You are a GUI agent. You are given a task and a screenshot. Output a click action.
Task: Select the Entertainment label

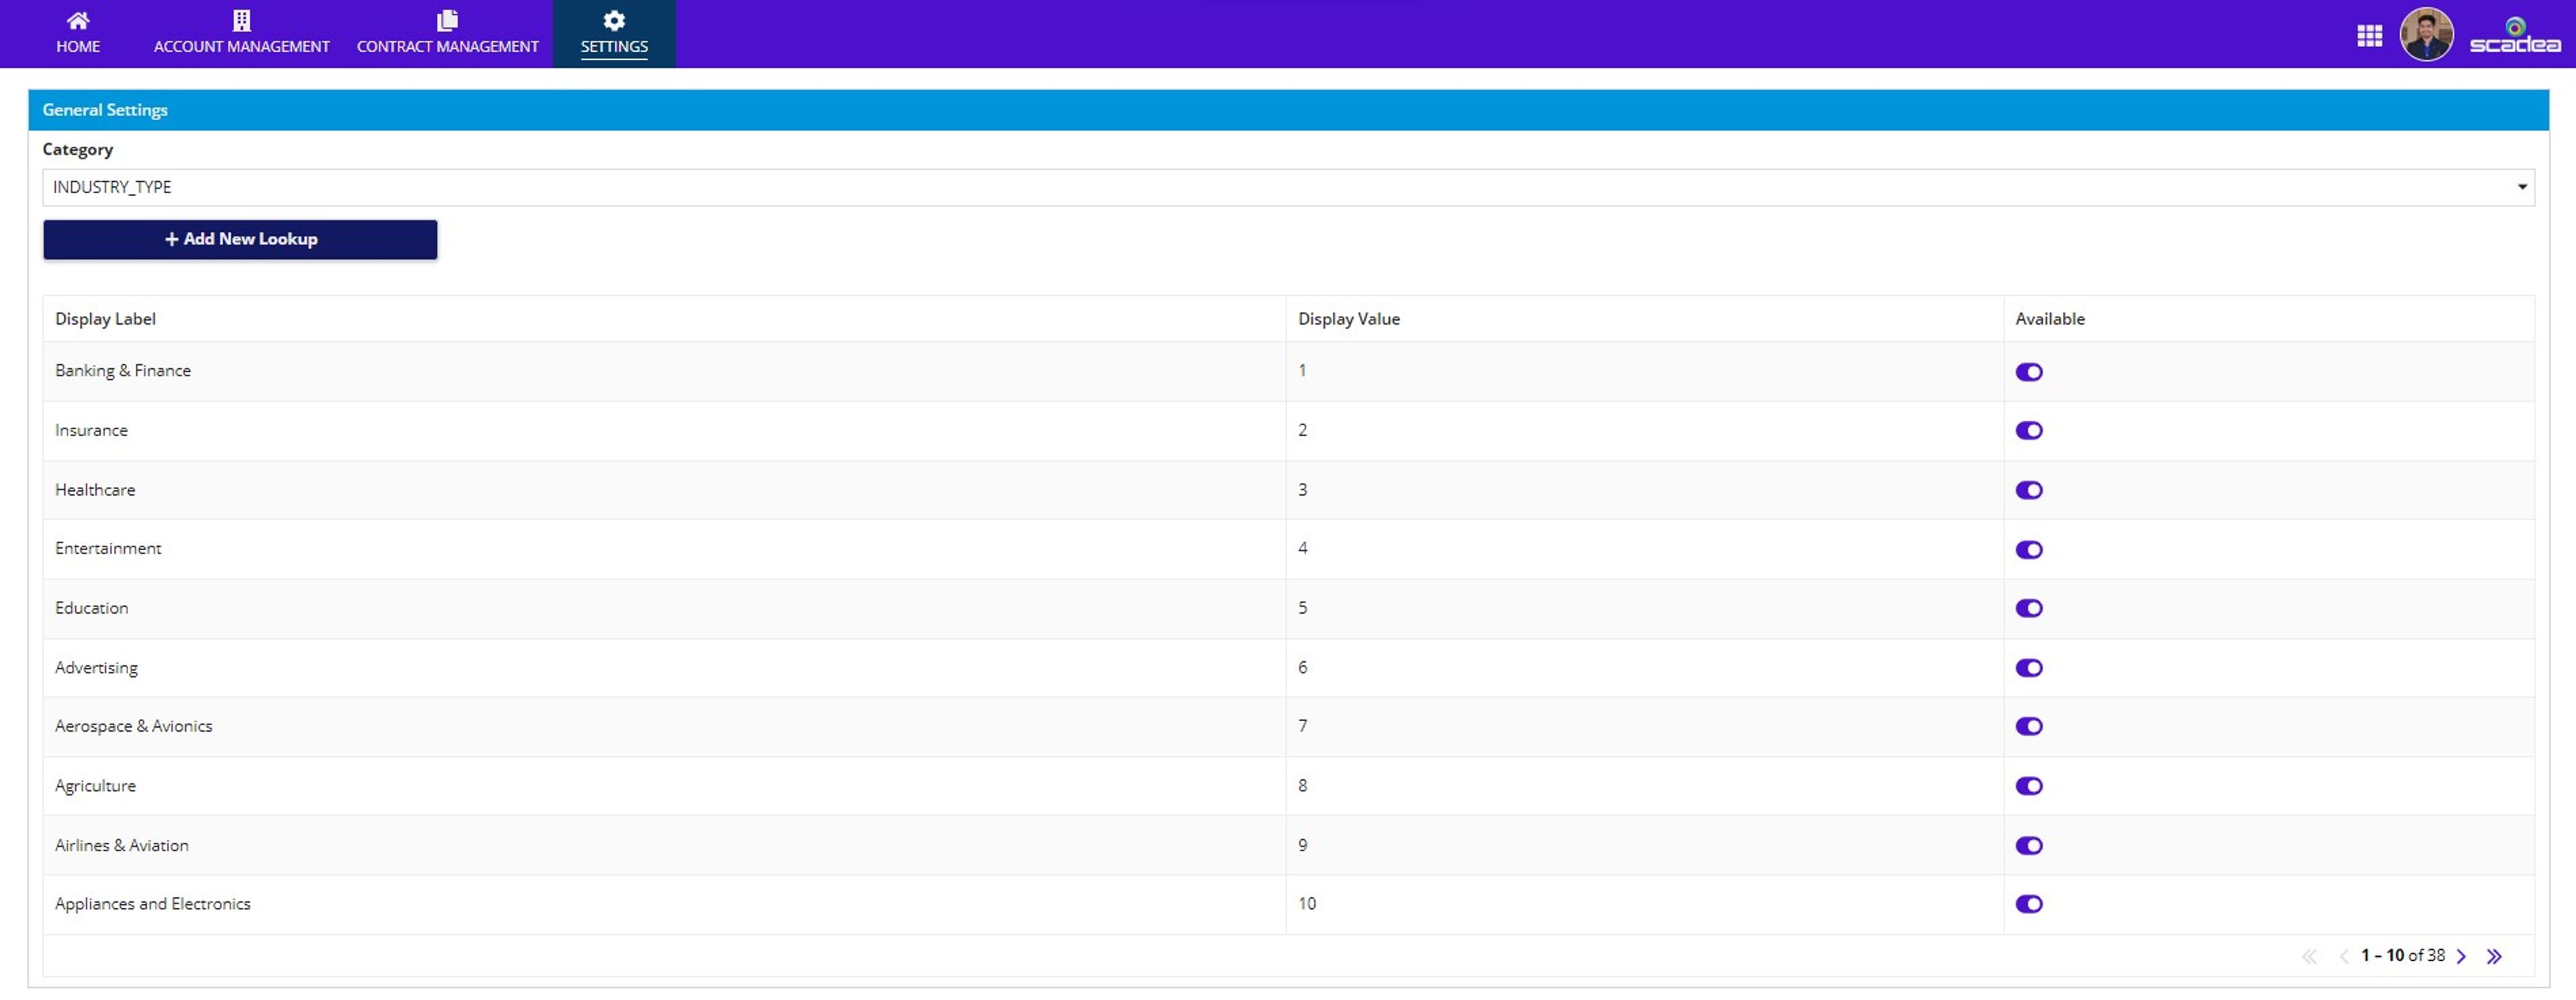click(x=108, y=549)
